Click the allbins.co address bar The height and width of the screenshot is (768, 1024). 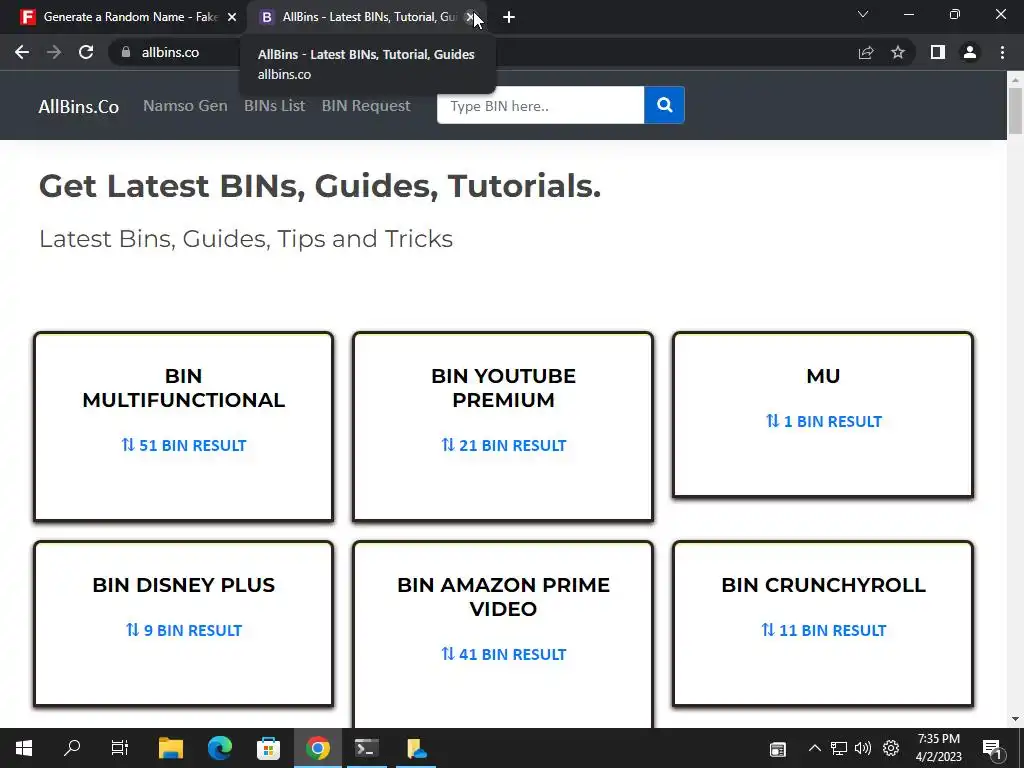(170, 52)
